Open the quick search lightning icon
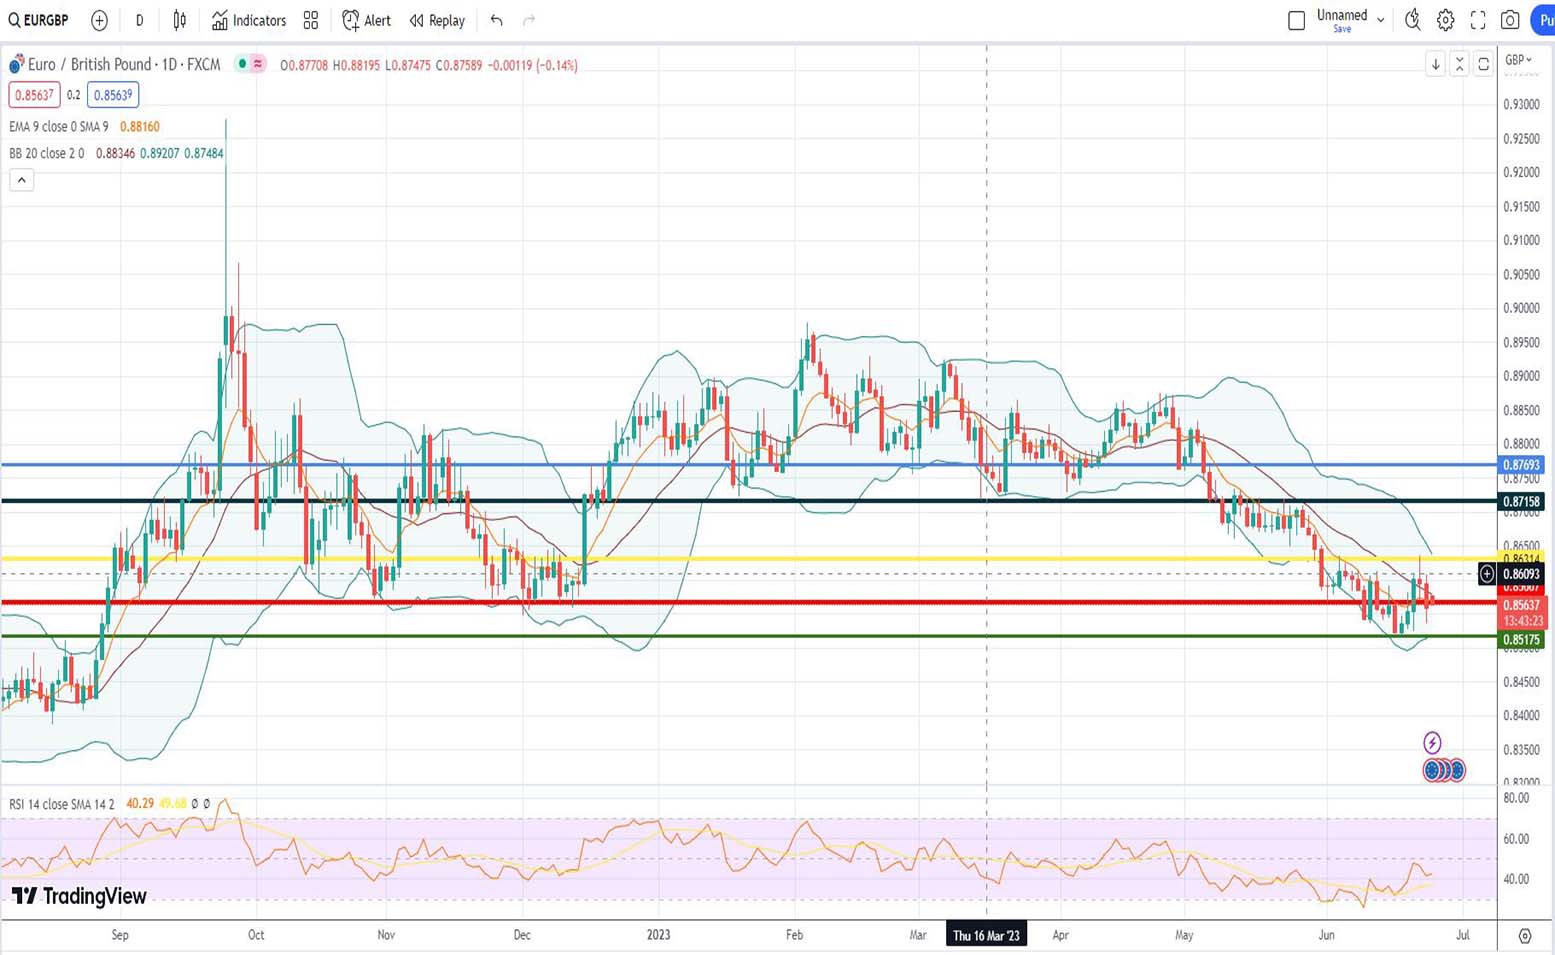Screen dimensions: 1555x955 pyautogui.click(x=1412, y=20)
